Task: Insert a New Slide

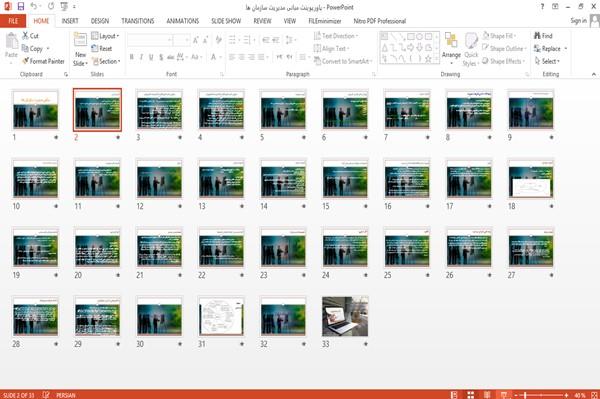Action: coord(80,49)
